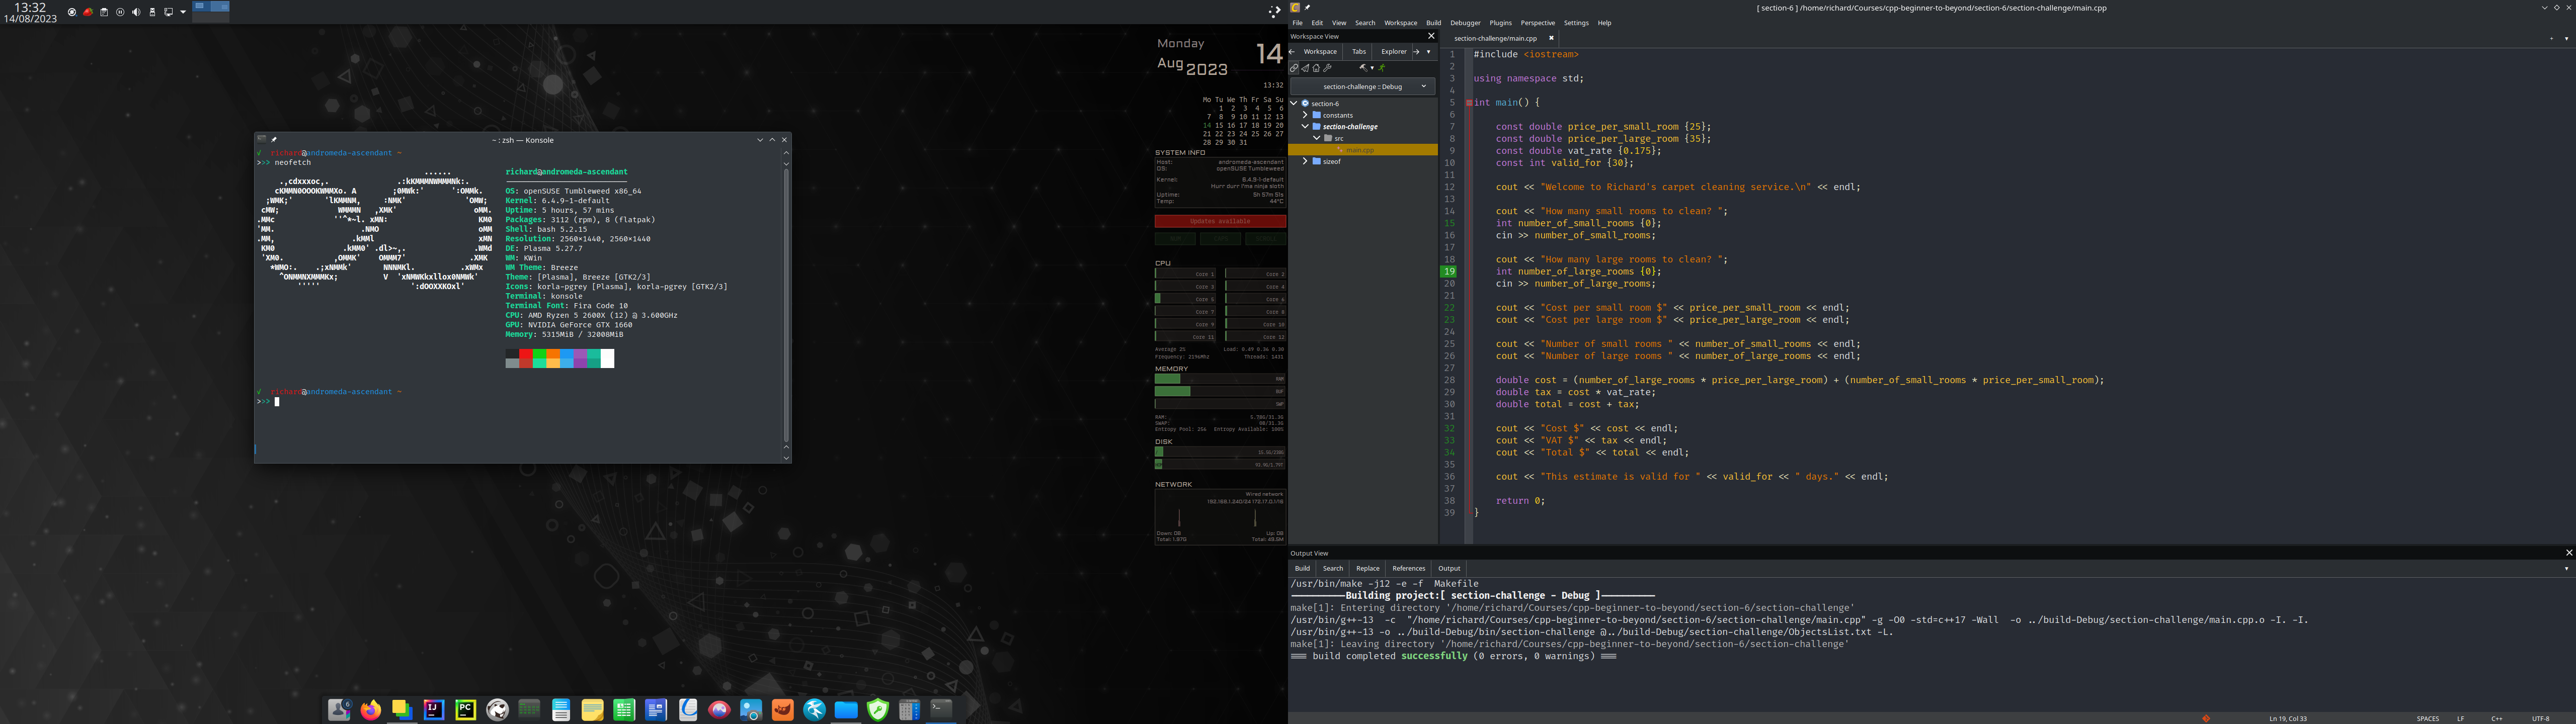Click the paper plane icon in workspace toolbar
Viewport: 2576px width, 724px height.
tap(1305, 68)
